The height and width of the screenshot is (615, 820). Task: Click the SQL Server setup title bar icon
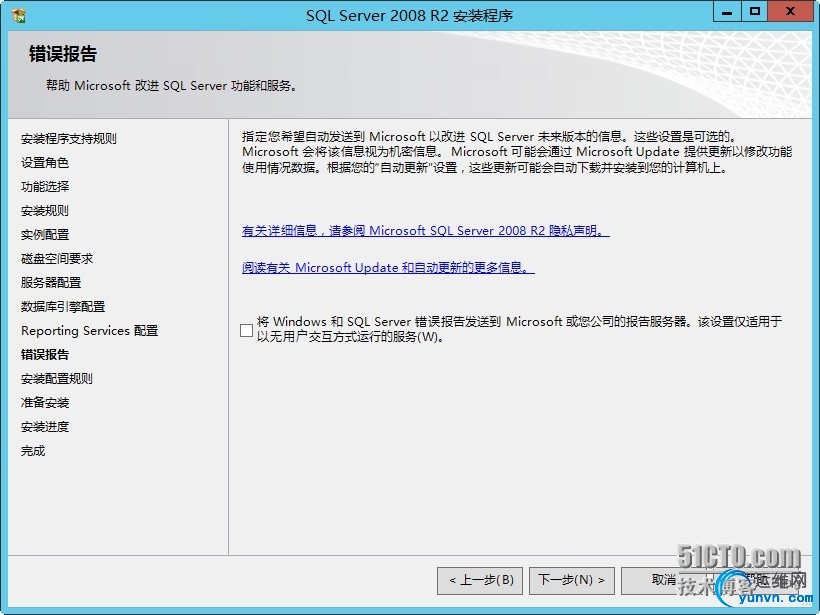coord(18,16)
